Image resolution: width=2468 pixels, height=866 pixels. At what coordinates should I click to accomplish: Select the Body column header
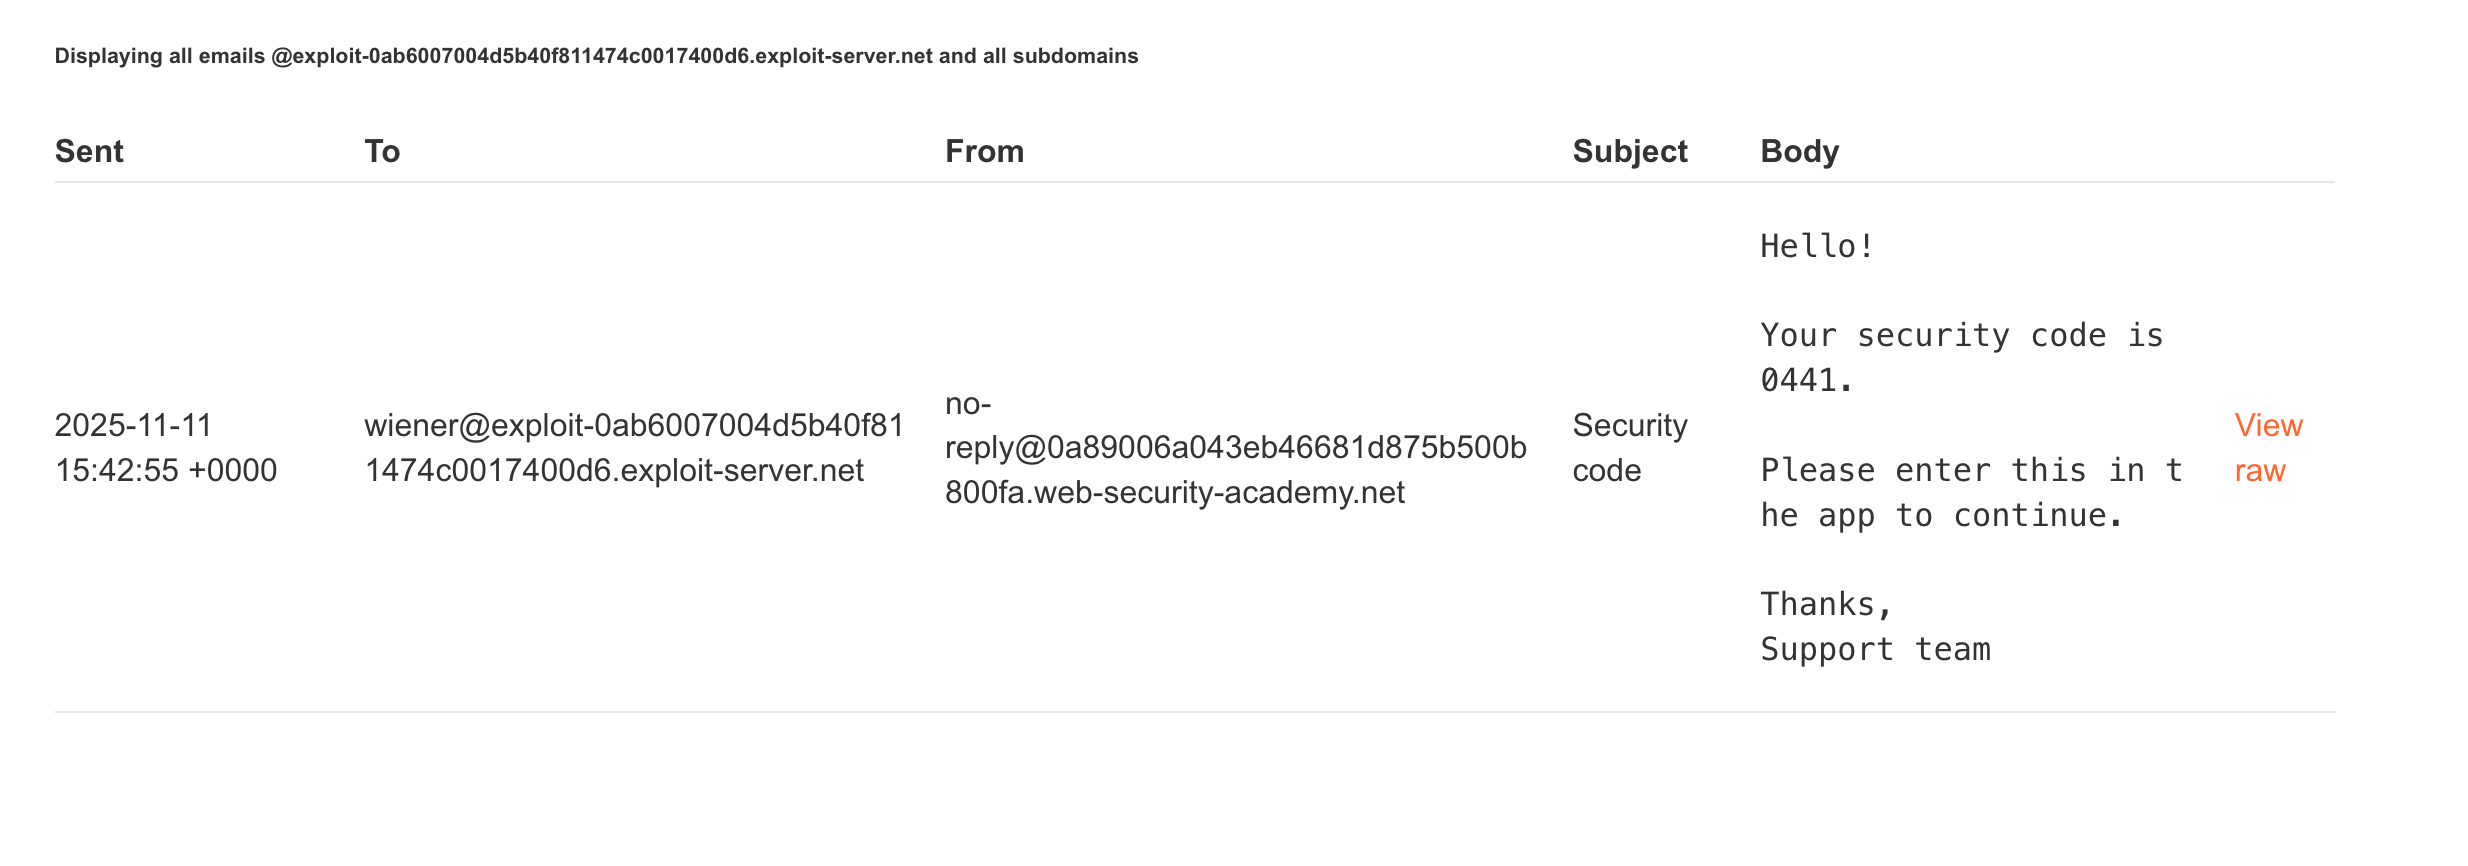point(1799,151)
